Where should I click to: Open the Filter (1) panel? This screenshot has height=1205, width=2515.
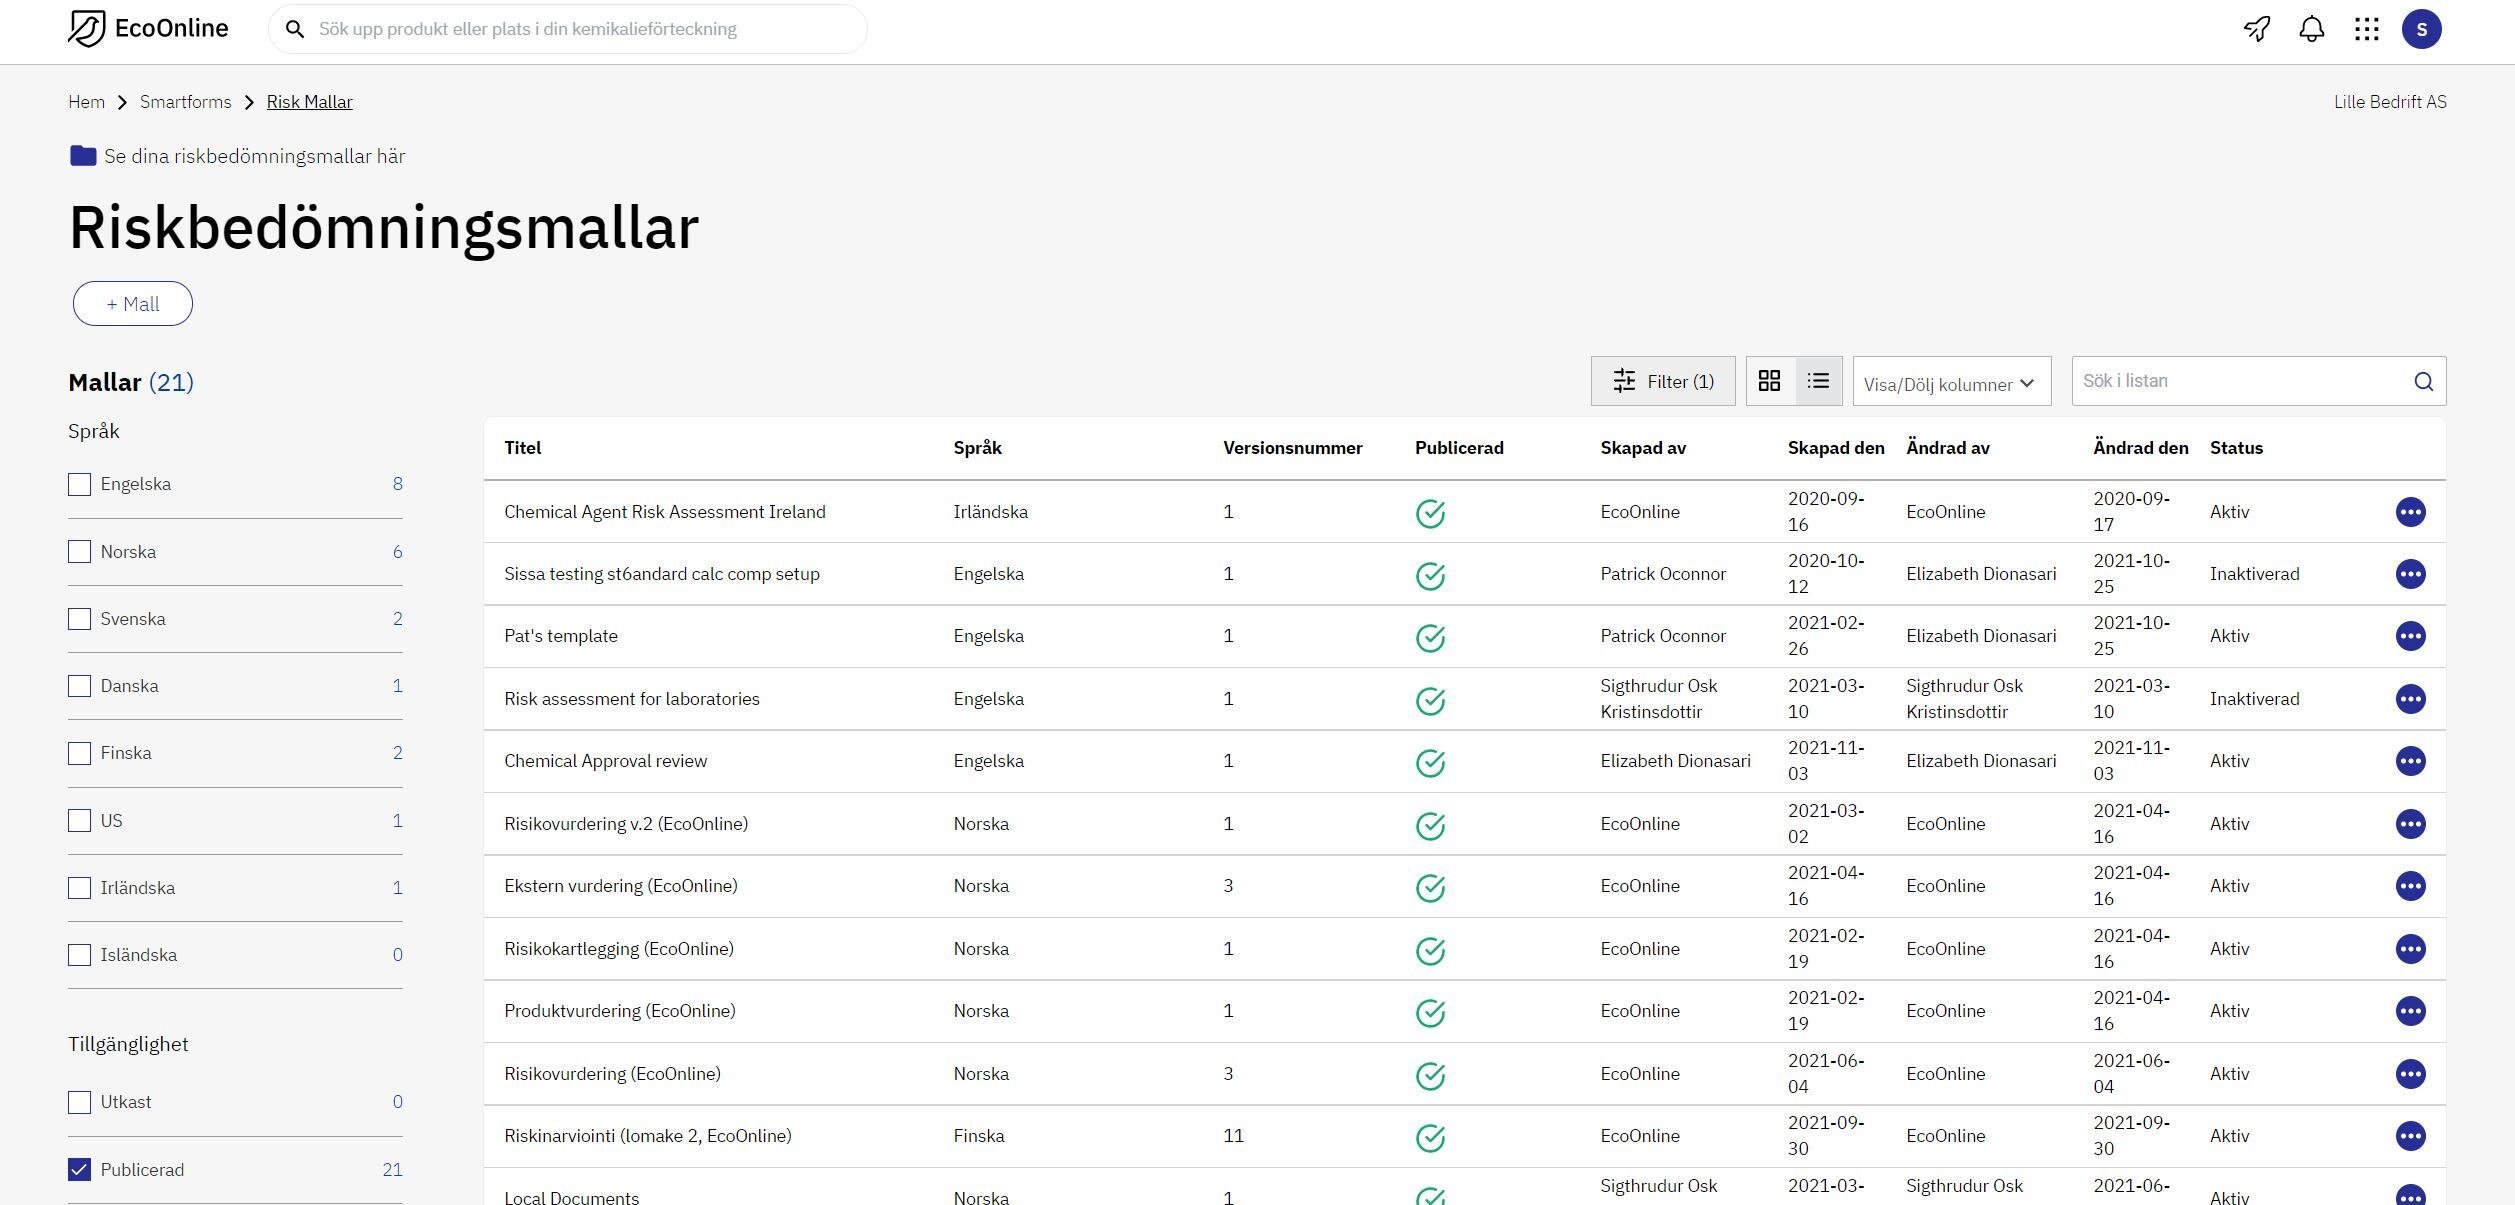pos(1663,381)
